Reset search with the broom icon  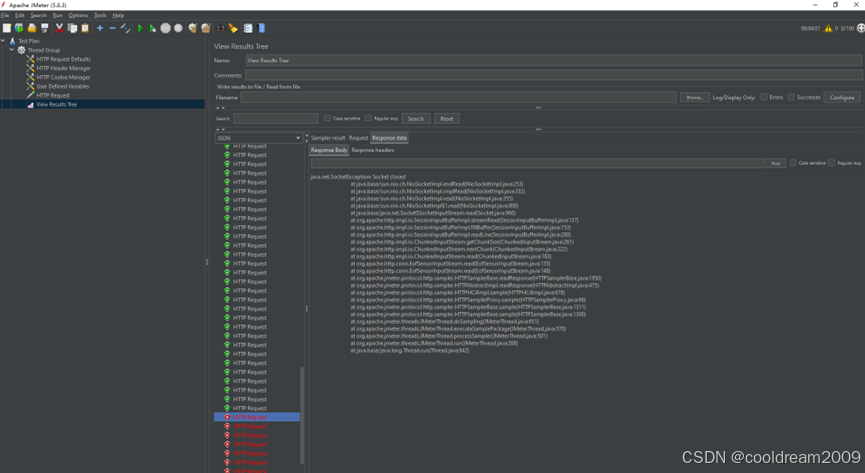coord(233,28)
